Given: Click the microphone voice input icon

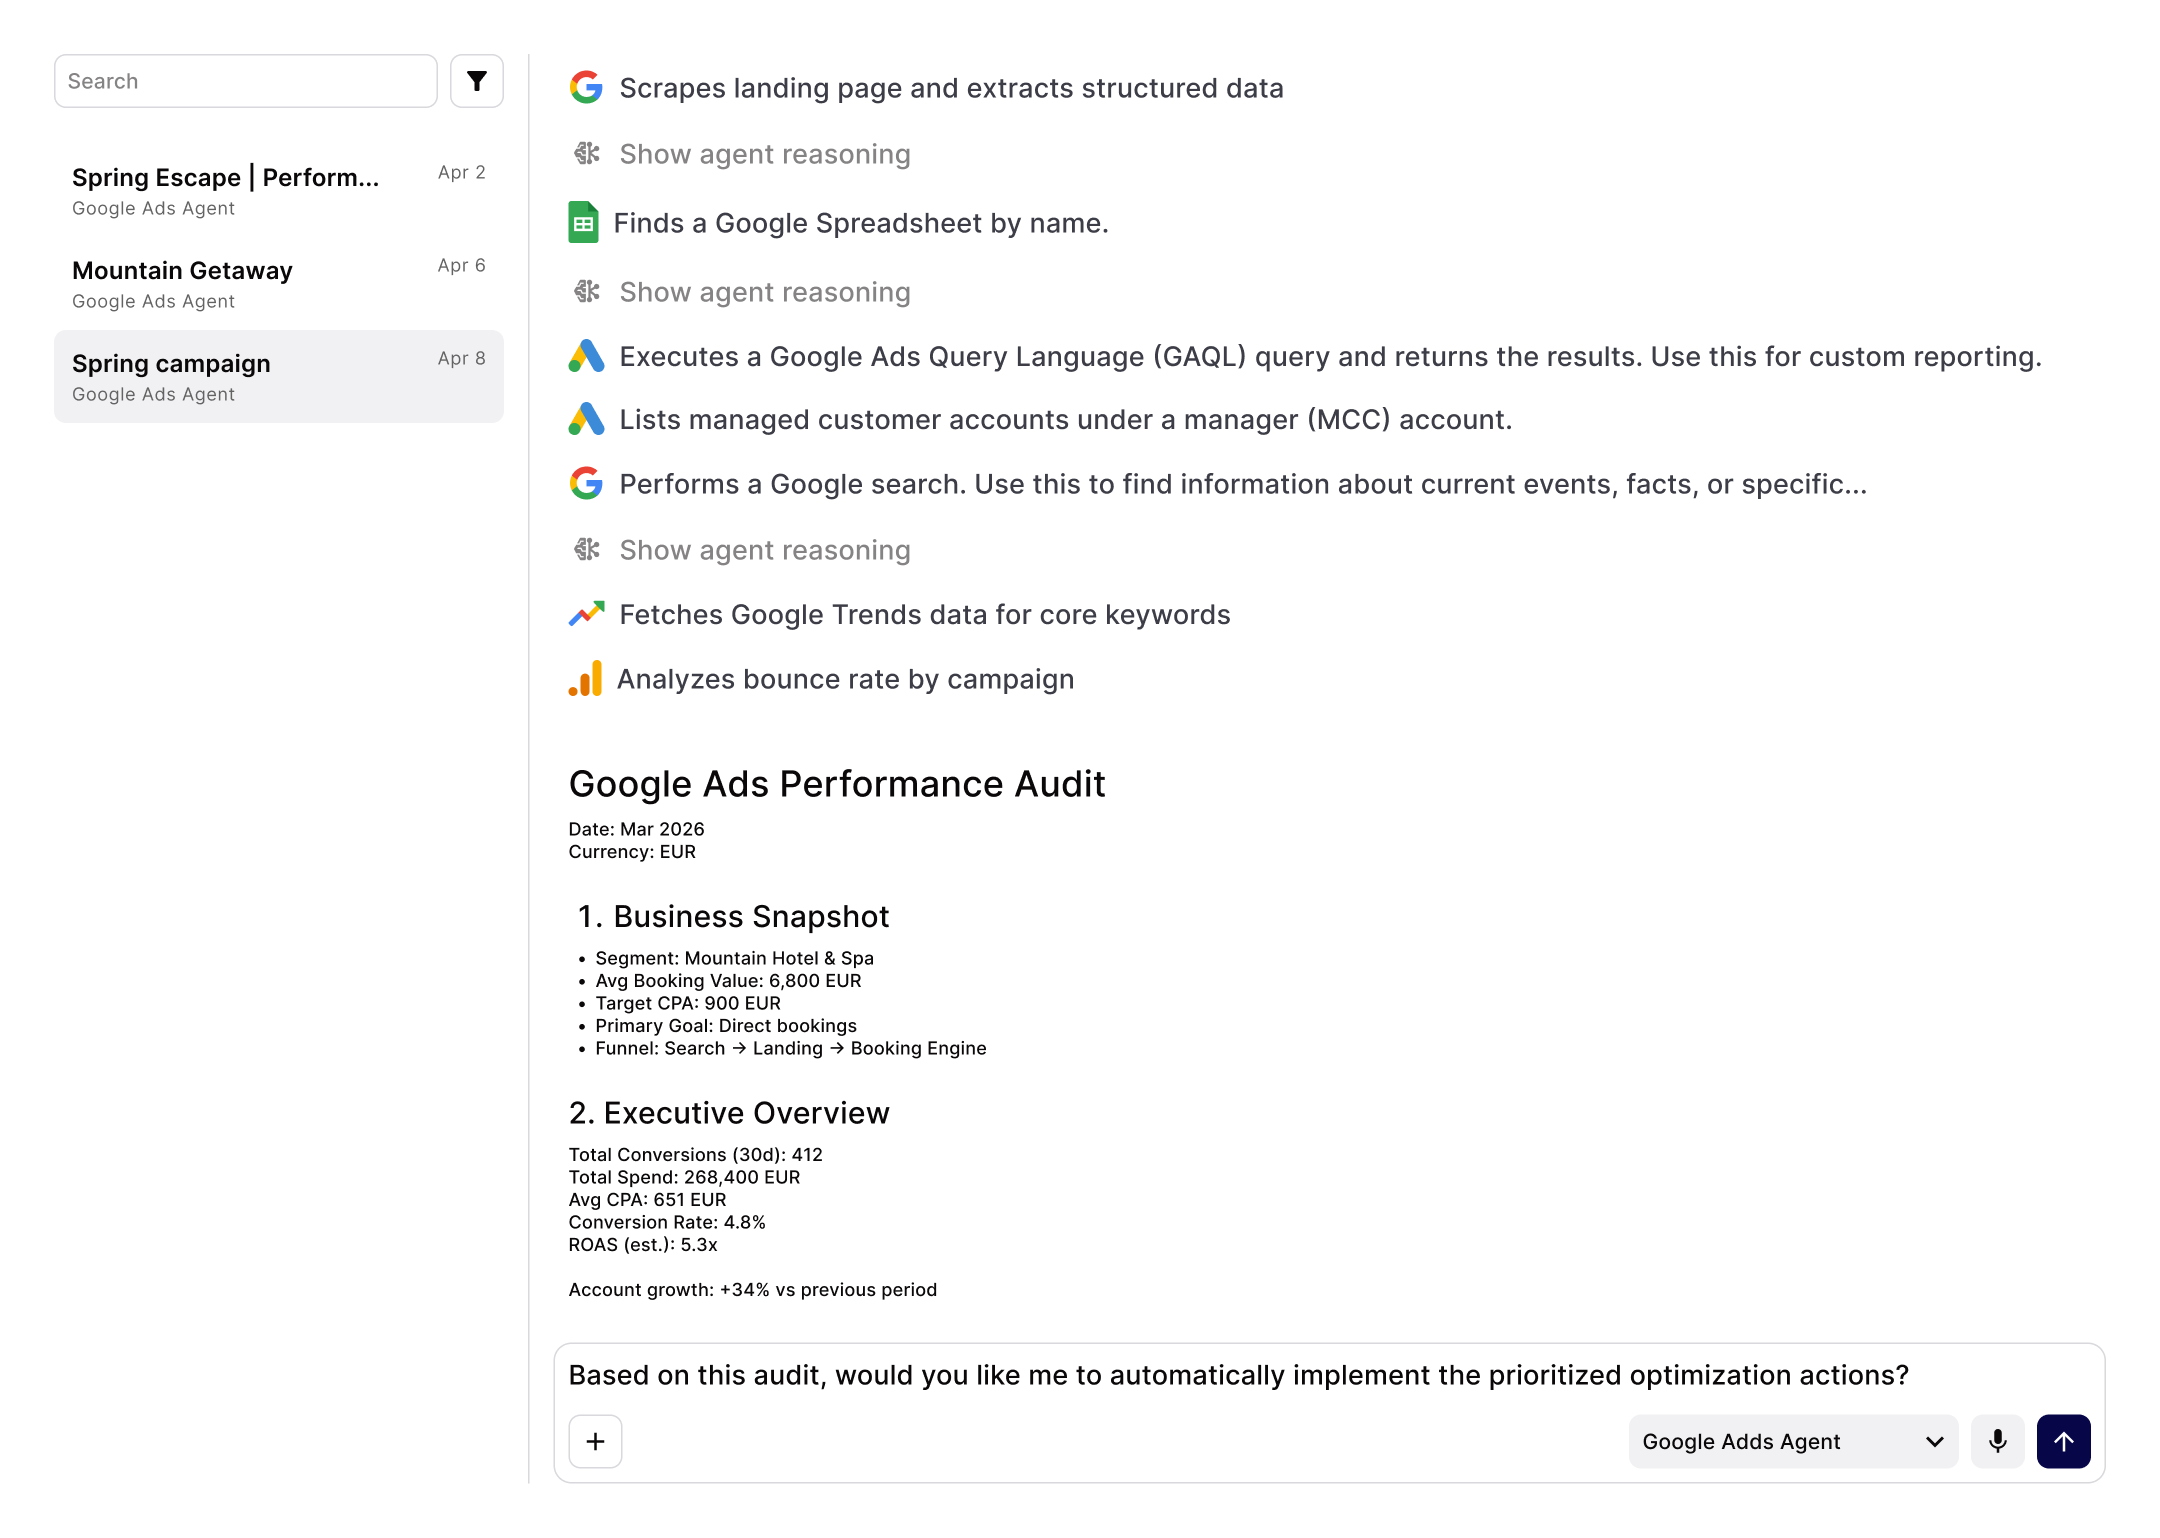Looking at the screenshot, I should pyautogui.click(x=1997, y=1441).
